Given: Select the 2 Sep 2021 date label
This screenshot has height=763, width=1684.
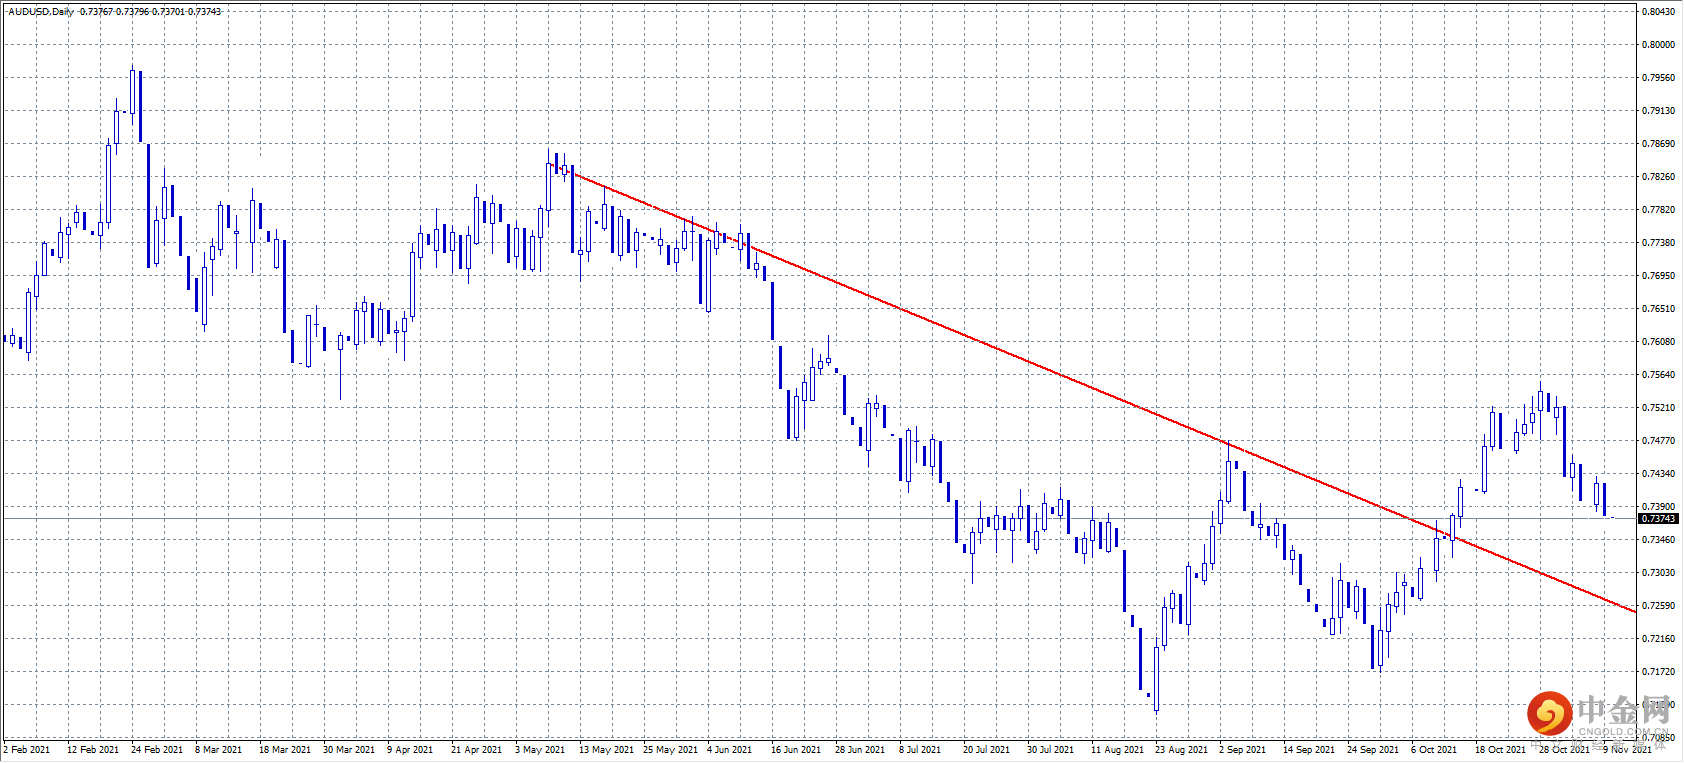Looking at the screenshot, I should [1242, 750].
